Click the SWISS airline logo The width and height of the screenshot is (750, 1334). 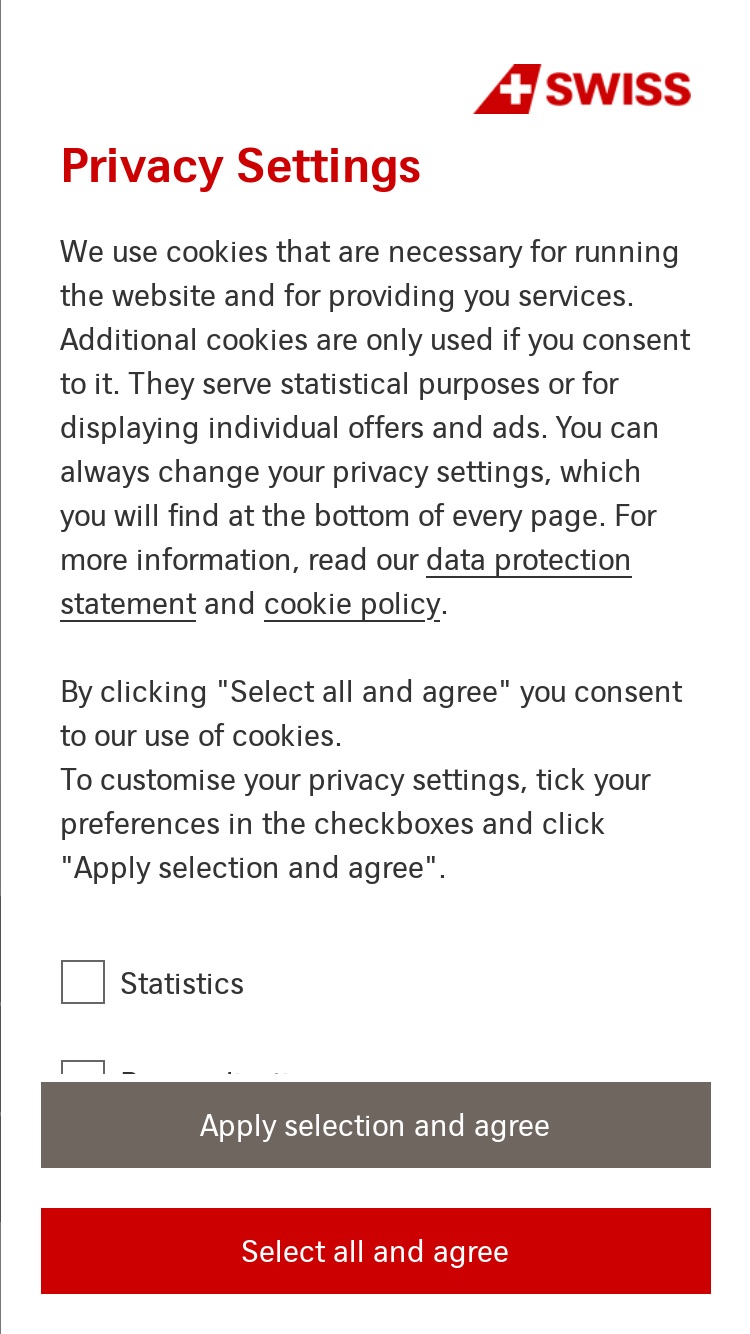(582, 89)
